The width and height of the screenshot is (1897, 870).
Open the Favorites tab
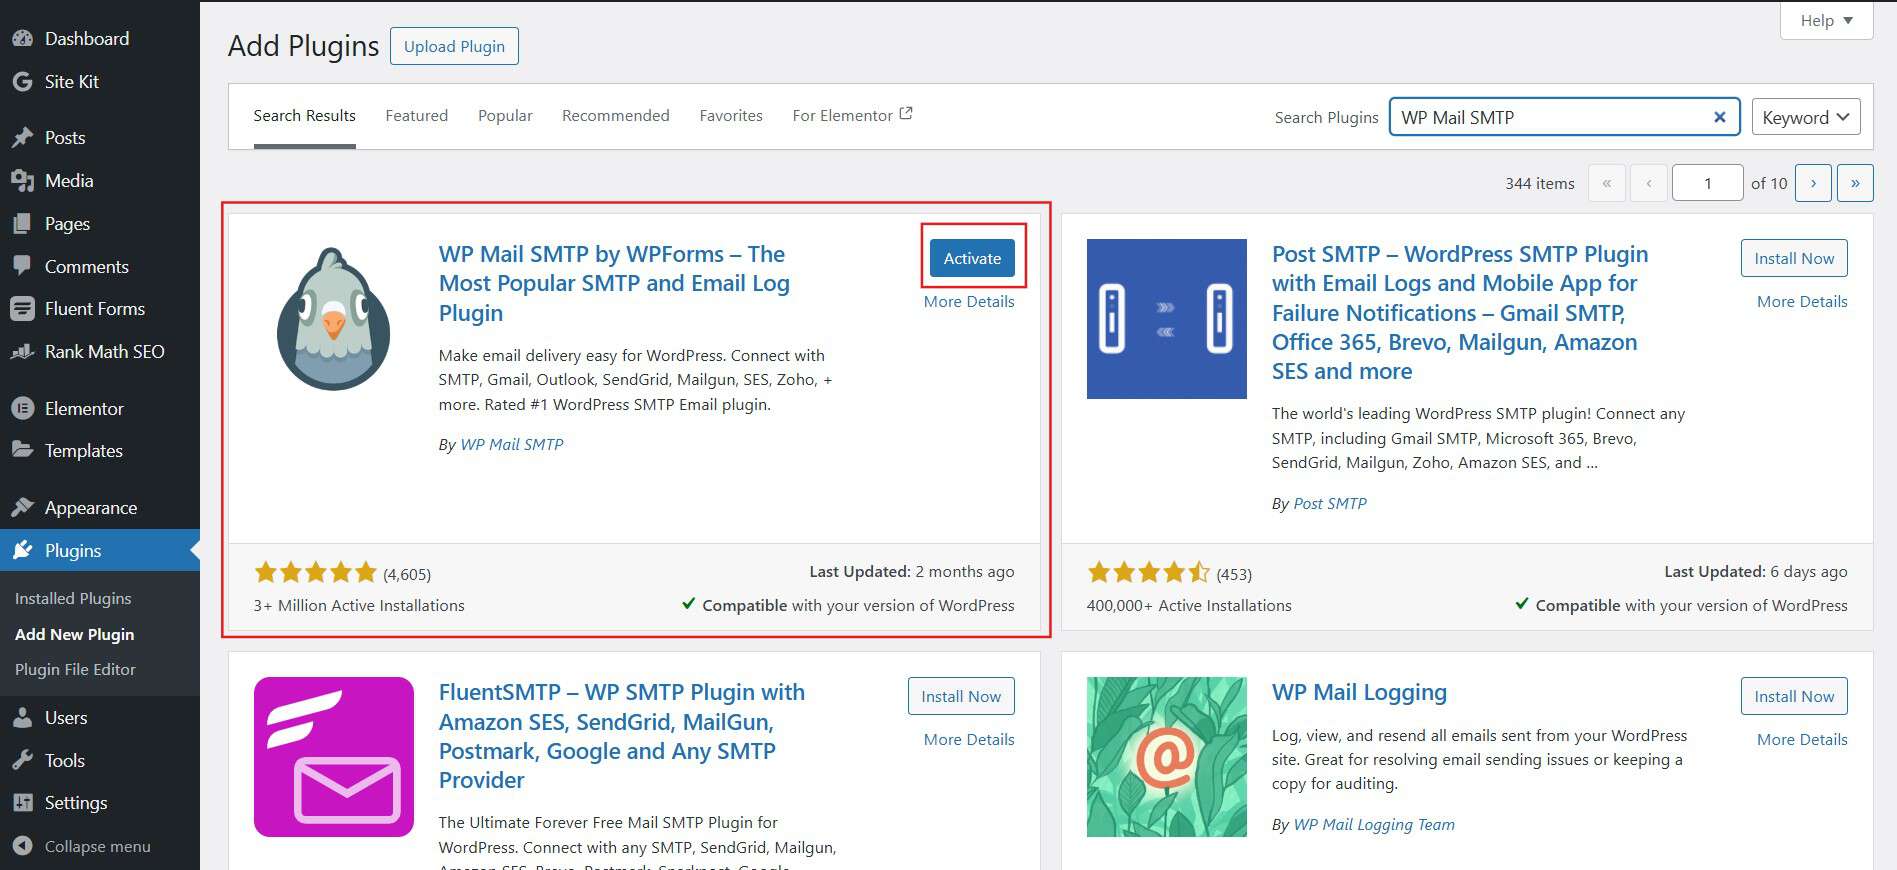(x=731, y=116)
